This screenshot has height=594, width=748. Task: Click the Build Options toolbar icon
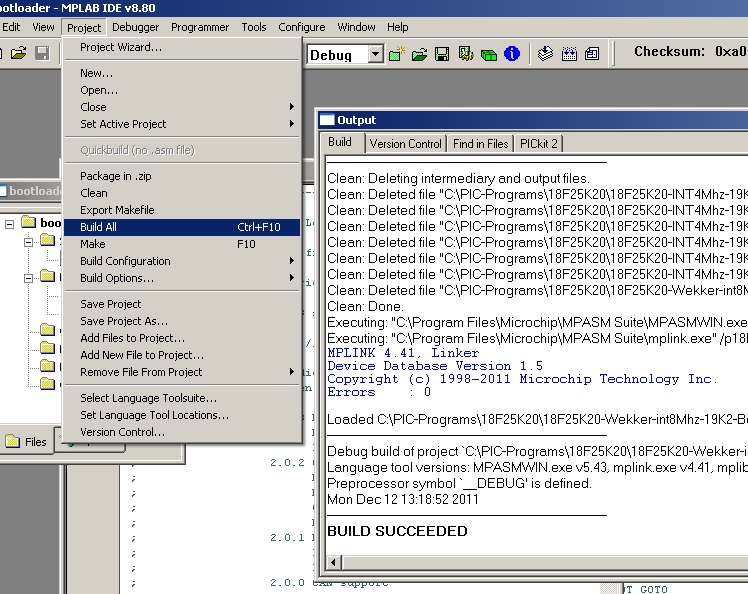[x=466, y=54]
